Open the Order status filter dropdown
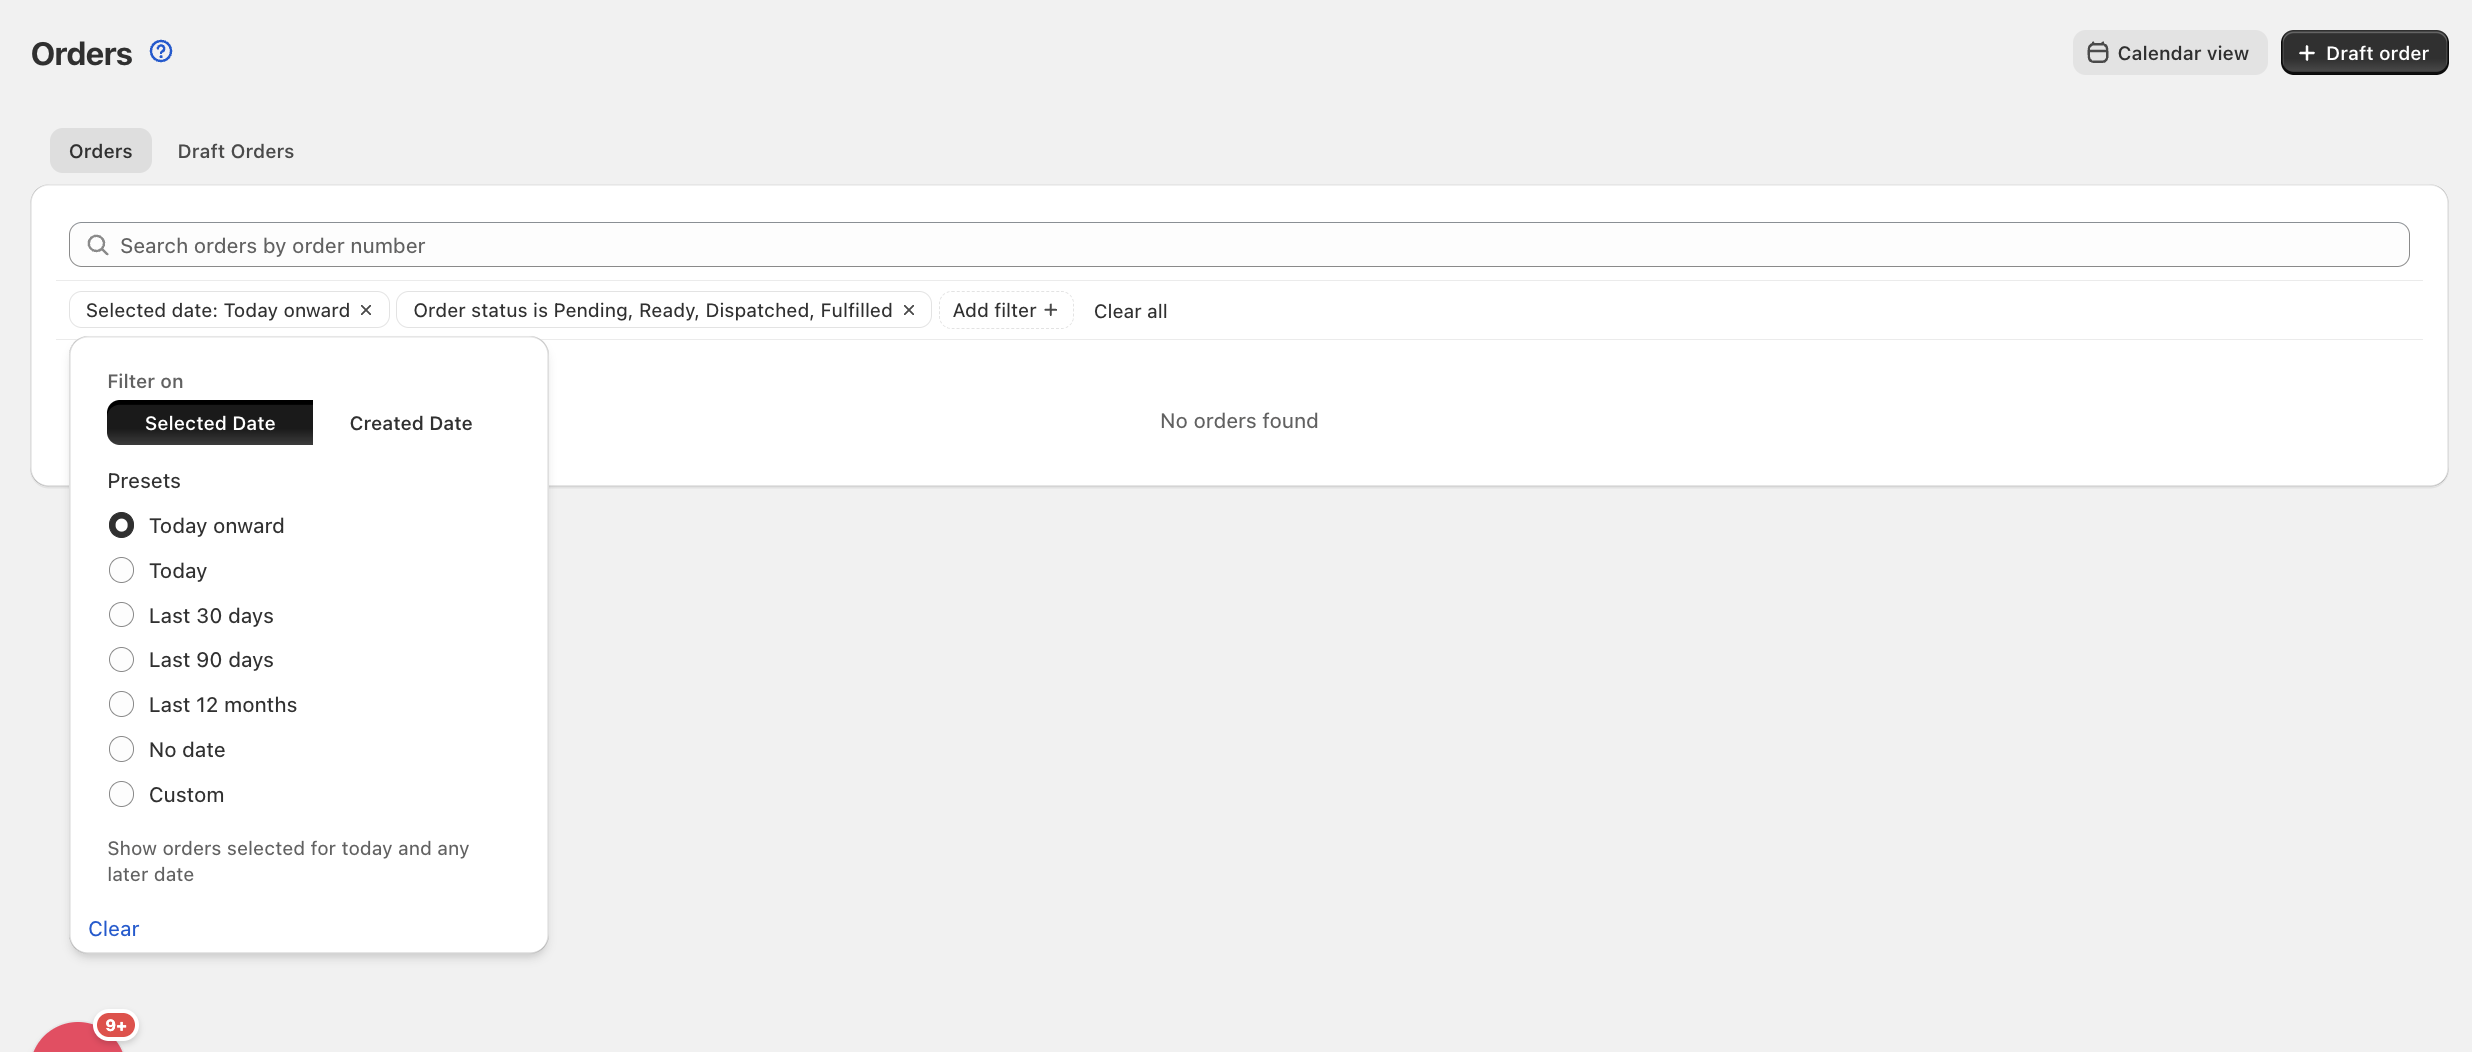This screenshot has width=2472, height=1052. (x=653, y=310)
